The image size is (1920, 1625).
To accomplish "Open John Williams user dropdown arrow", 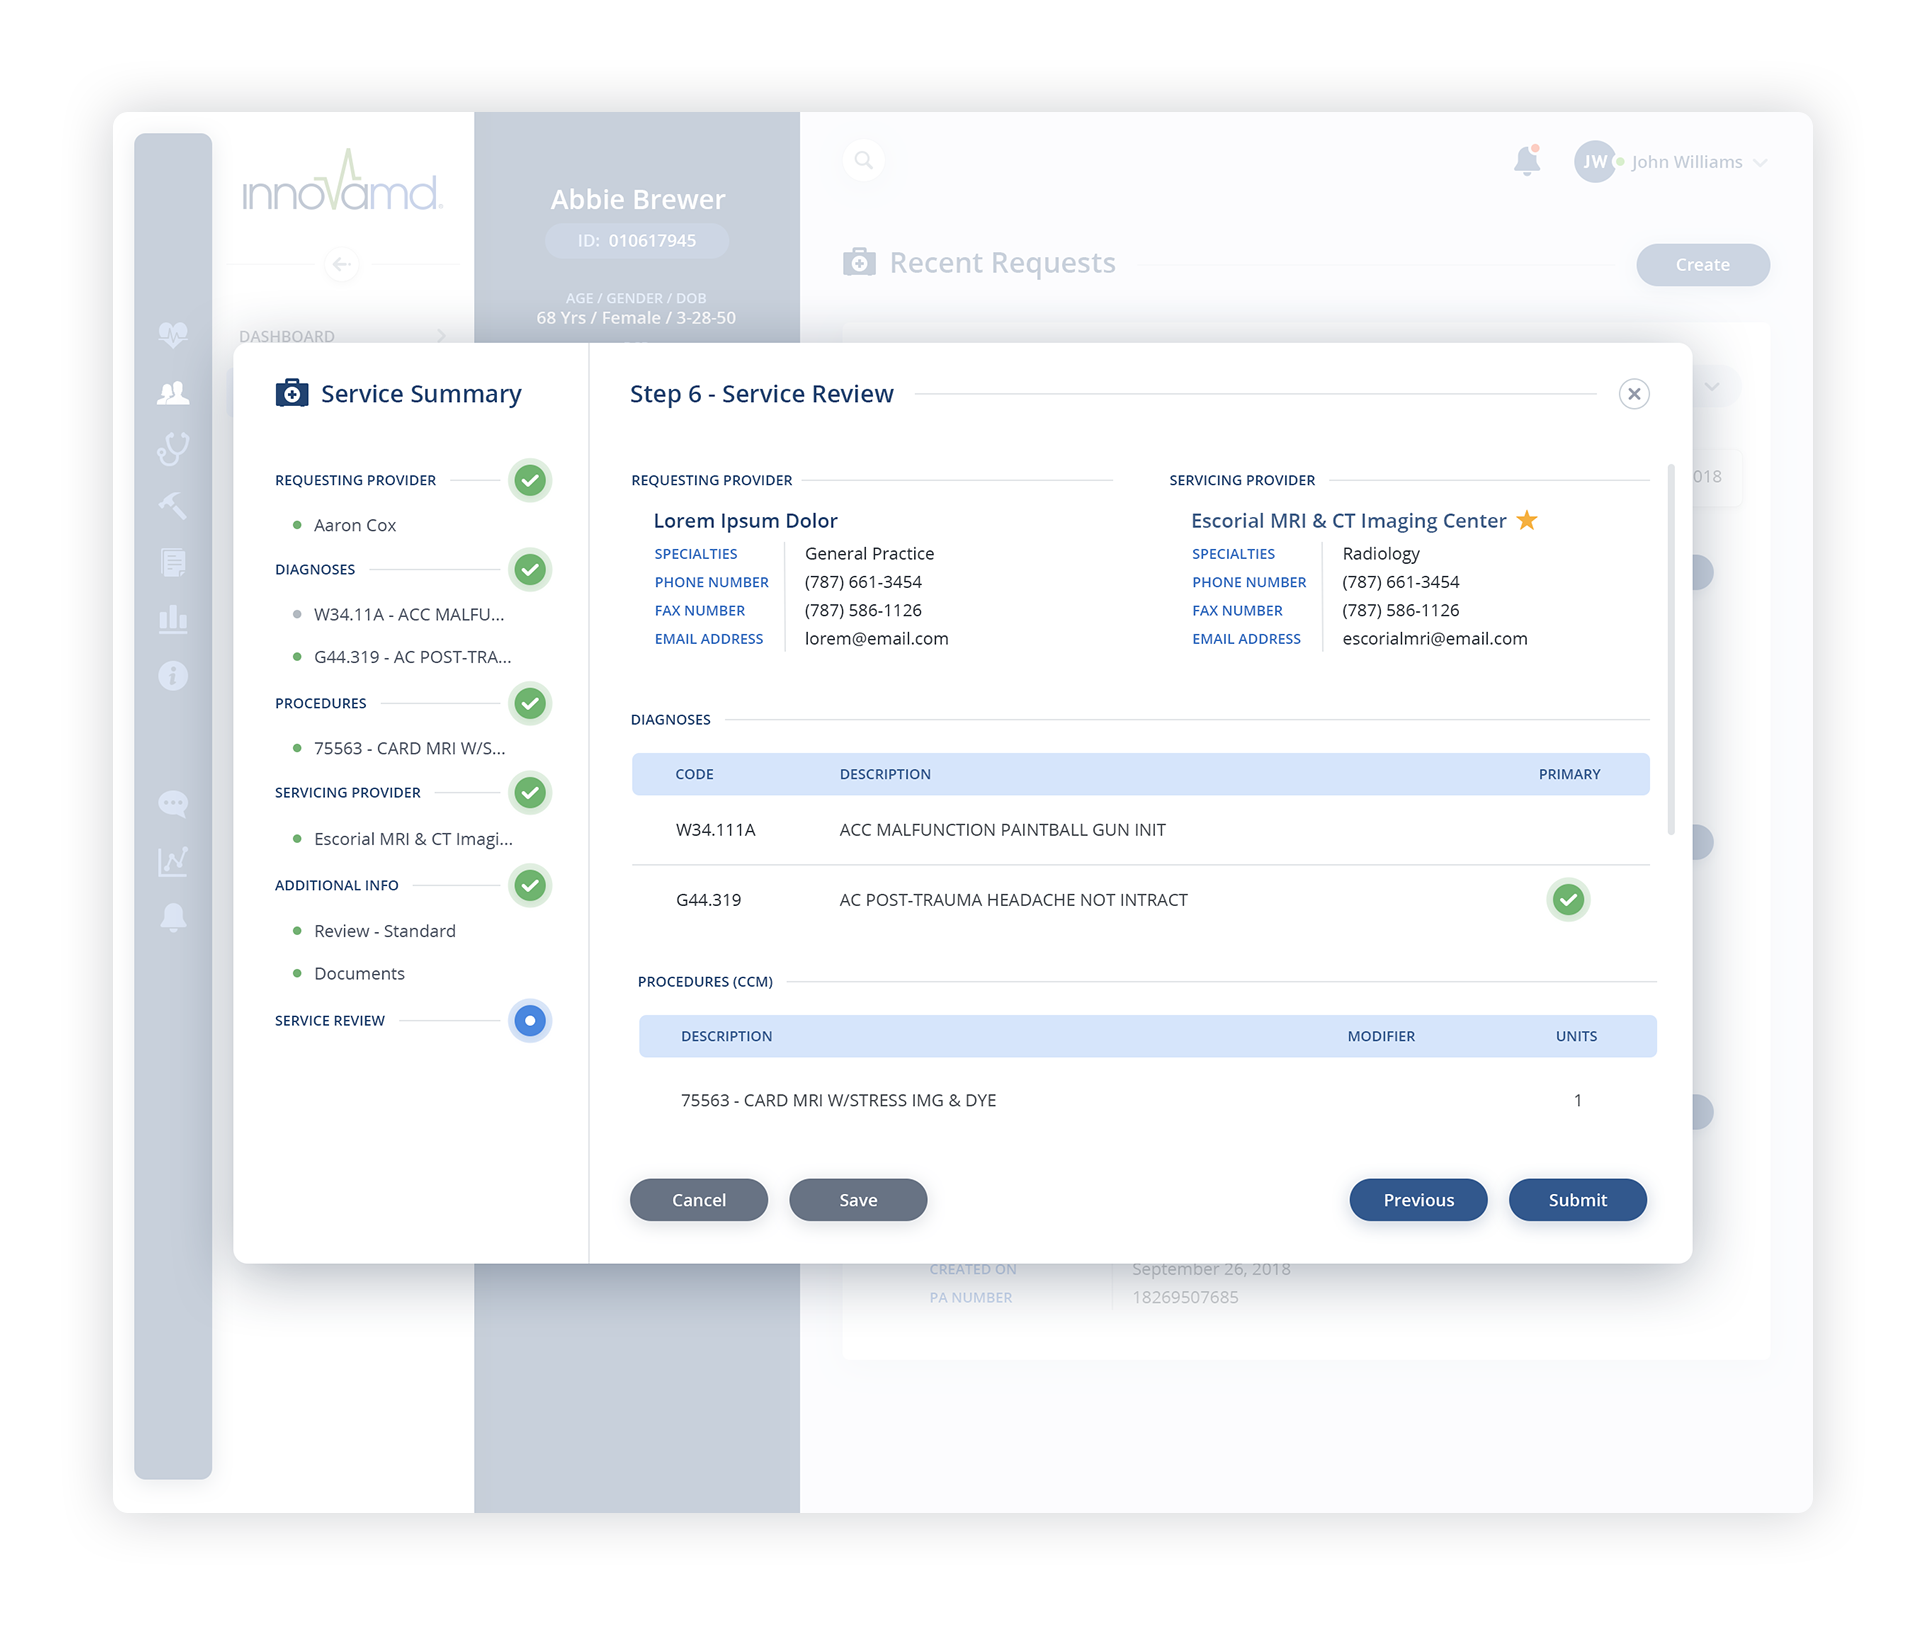I will click(1761, 162).
